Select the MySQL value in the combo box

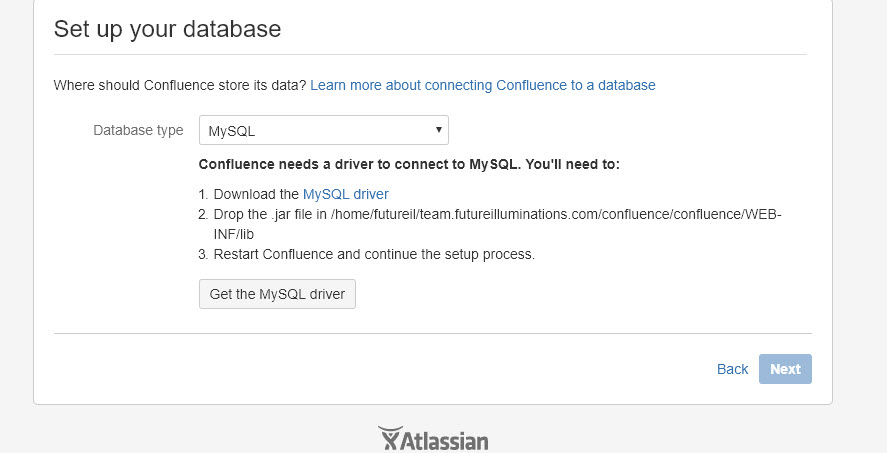pos(232,131)
